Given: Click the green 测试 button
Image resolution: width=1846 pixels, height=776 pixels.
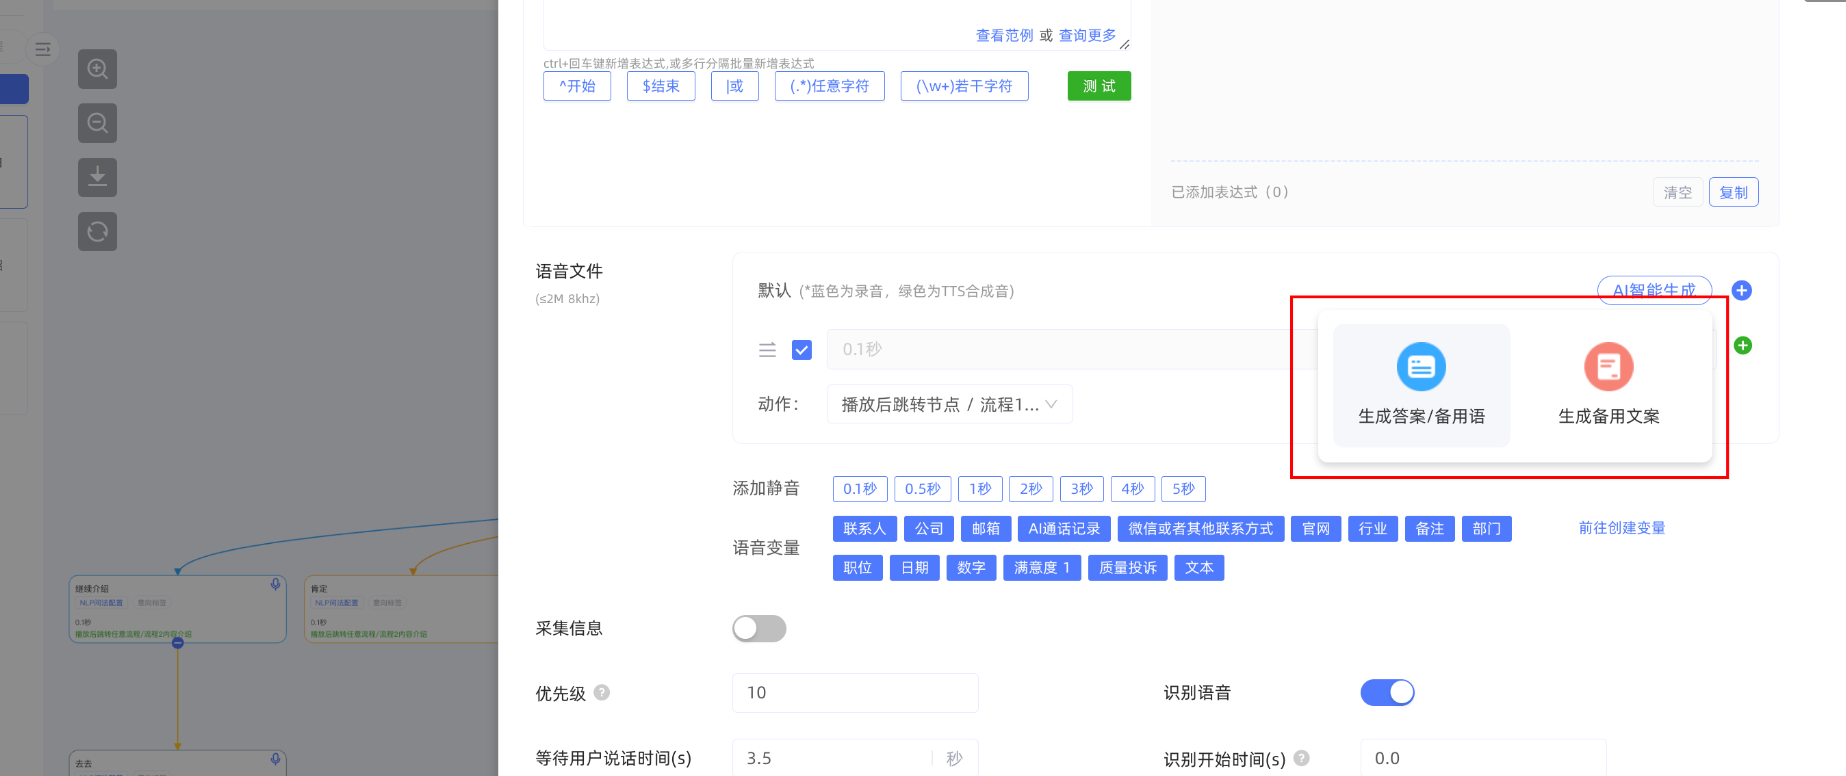Looking at the screenshot, I should pyautogui.click(x=1098, y=86).
